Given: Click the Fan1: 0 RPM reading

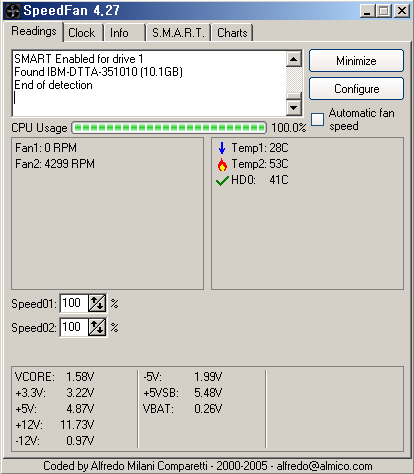Looking at the screenshot, I should pyautogui.click(x=46, y=148).
